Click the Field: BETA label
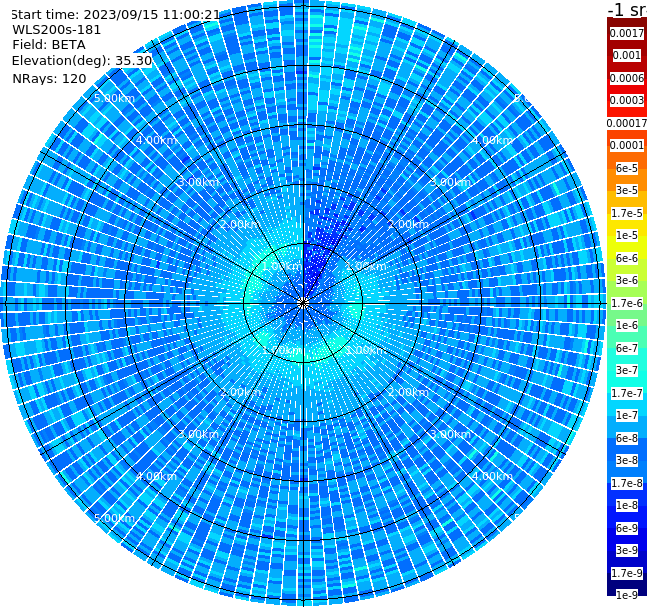This screenshot has height=607, width=647. (x=49, y=45)
